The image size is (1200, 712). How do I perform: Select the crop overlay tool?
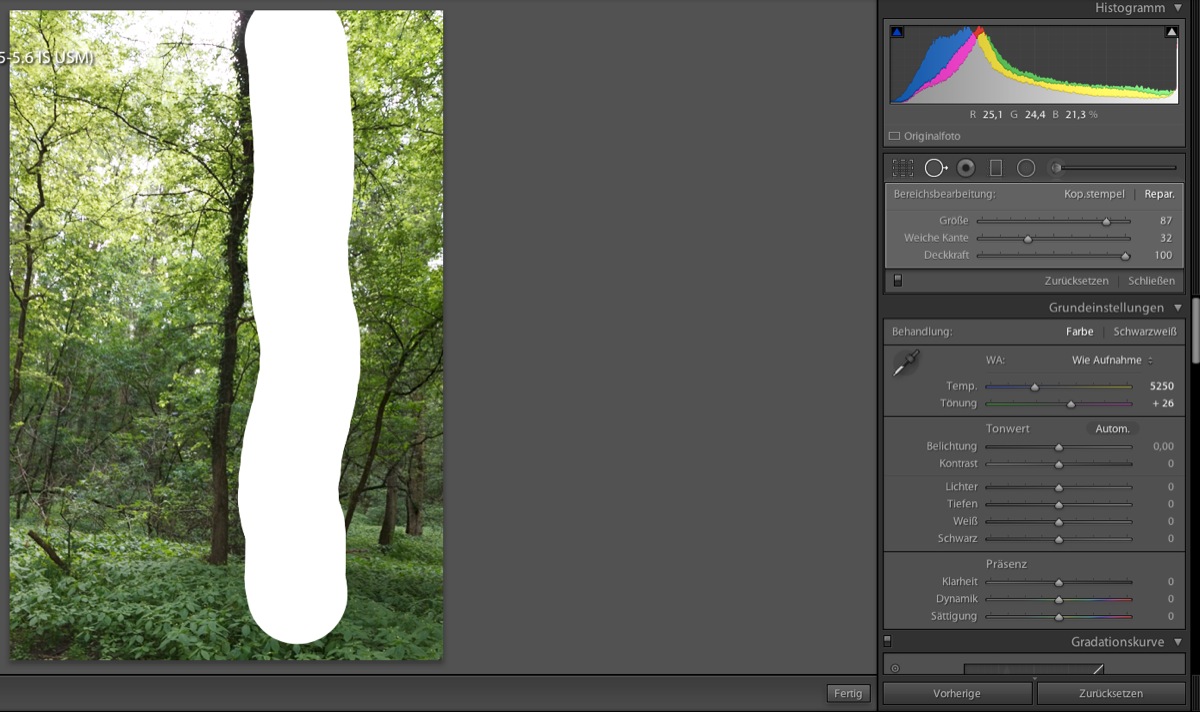(903, 168)
